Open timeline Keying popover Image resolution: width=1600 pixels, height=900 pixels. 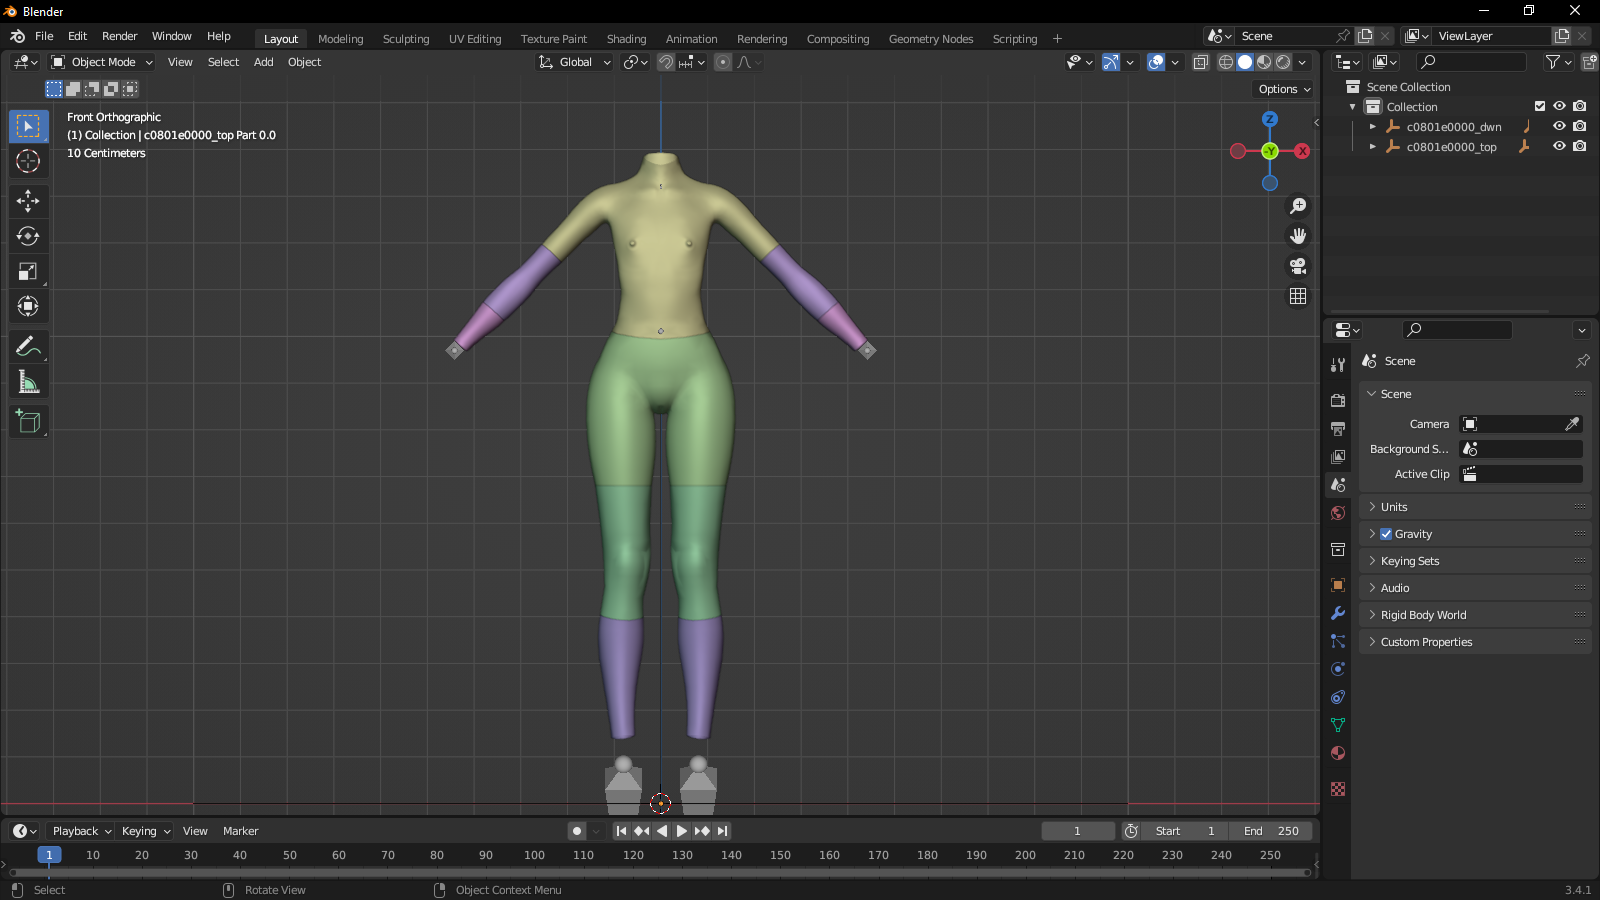[x=146, y=831]
